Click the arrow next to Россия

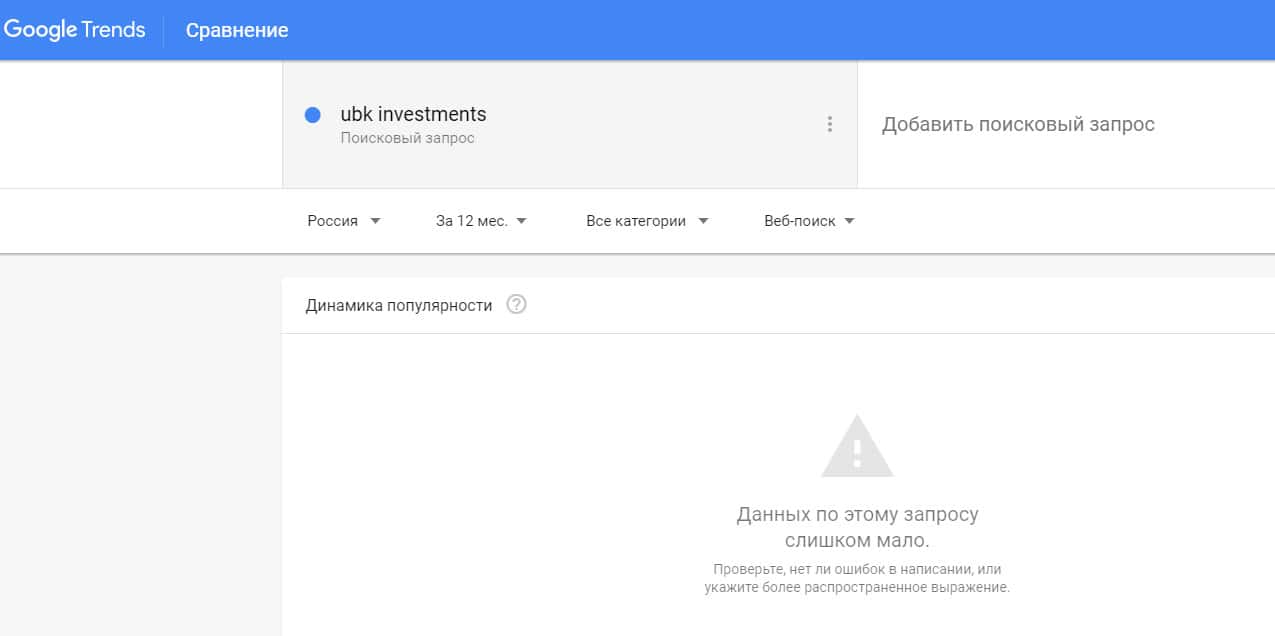click(x=375, y=221)
